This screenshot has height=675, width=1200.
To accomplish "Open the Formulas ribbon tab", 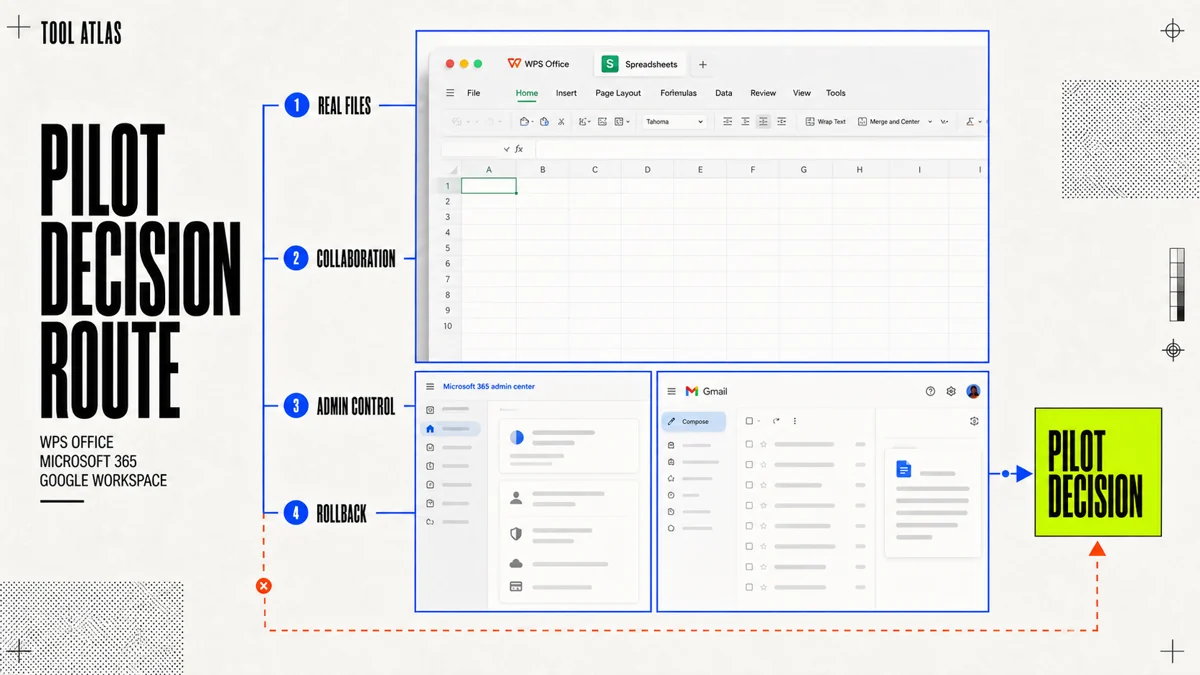I will coord(678,93).
